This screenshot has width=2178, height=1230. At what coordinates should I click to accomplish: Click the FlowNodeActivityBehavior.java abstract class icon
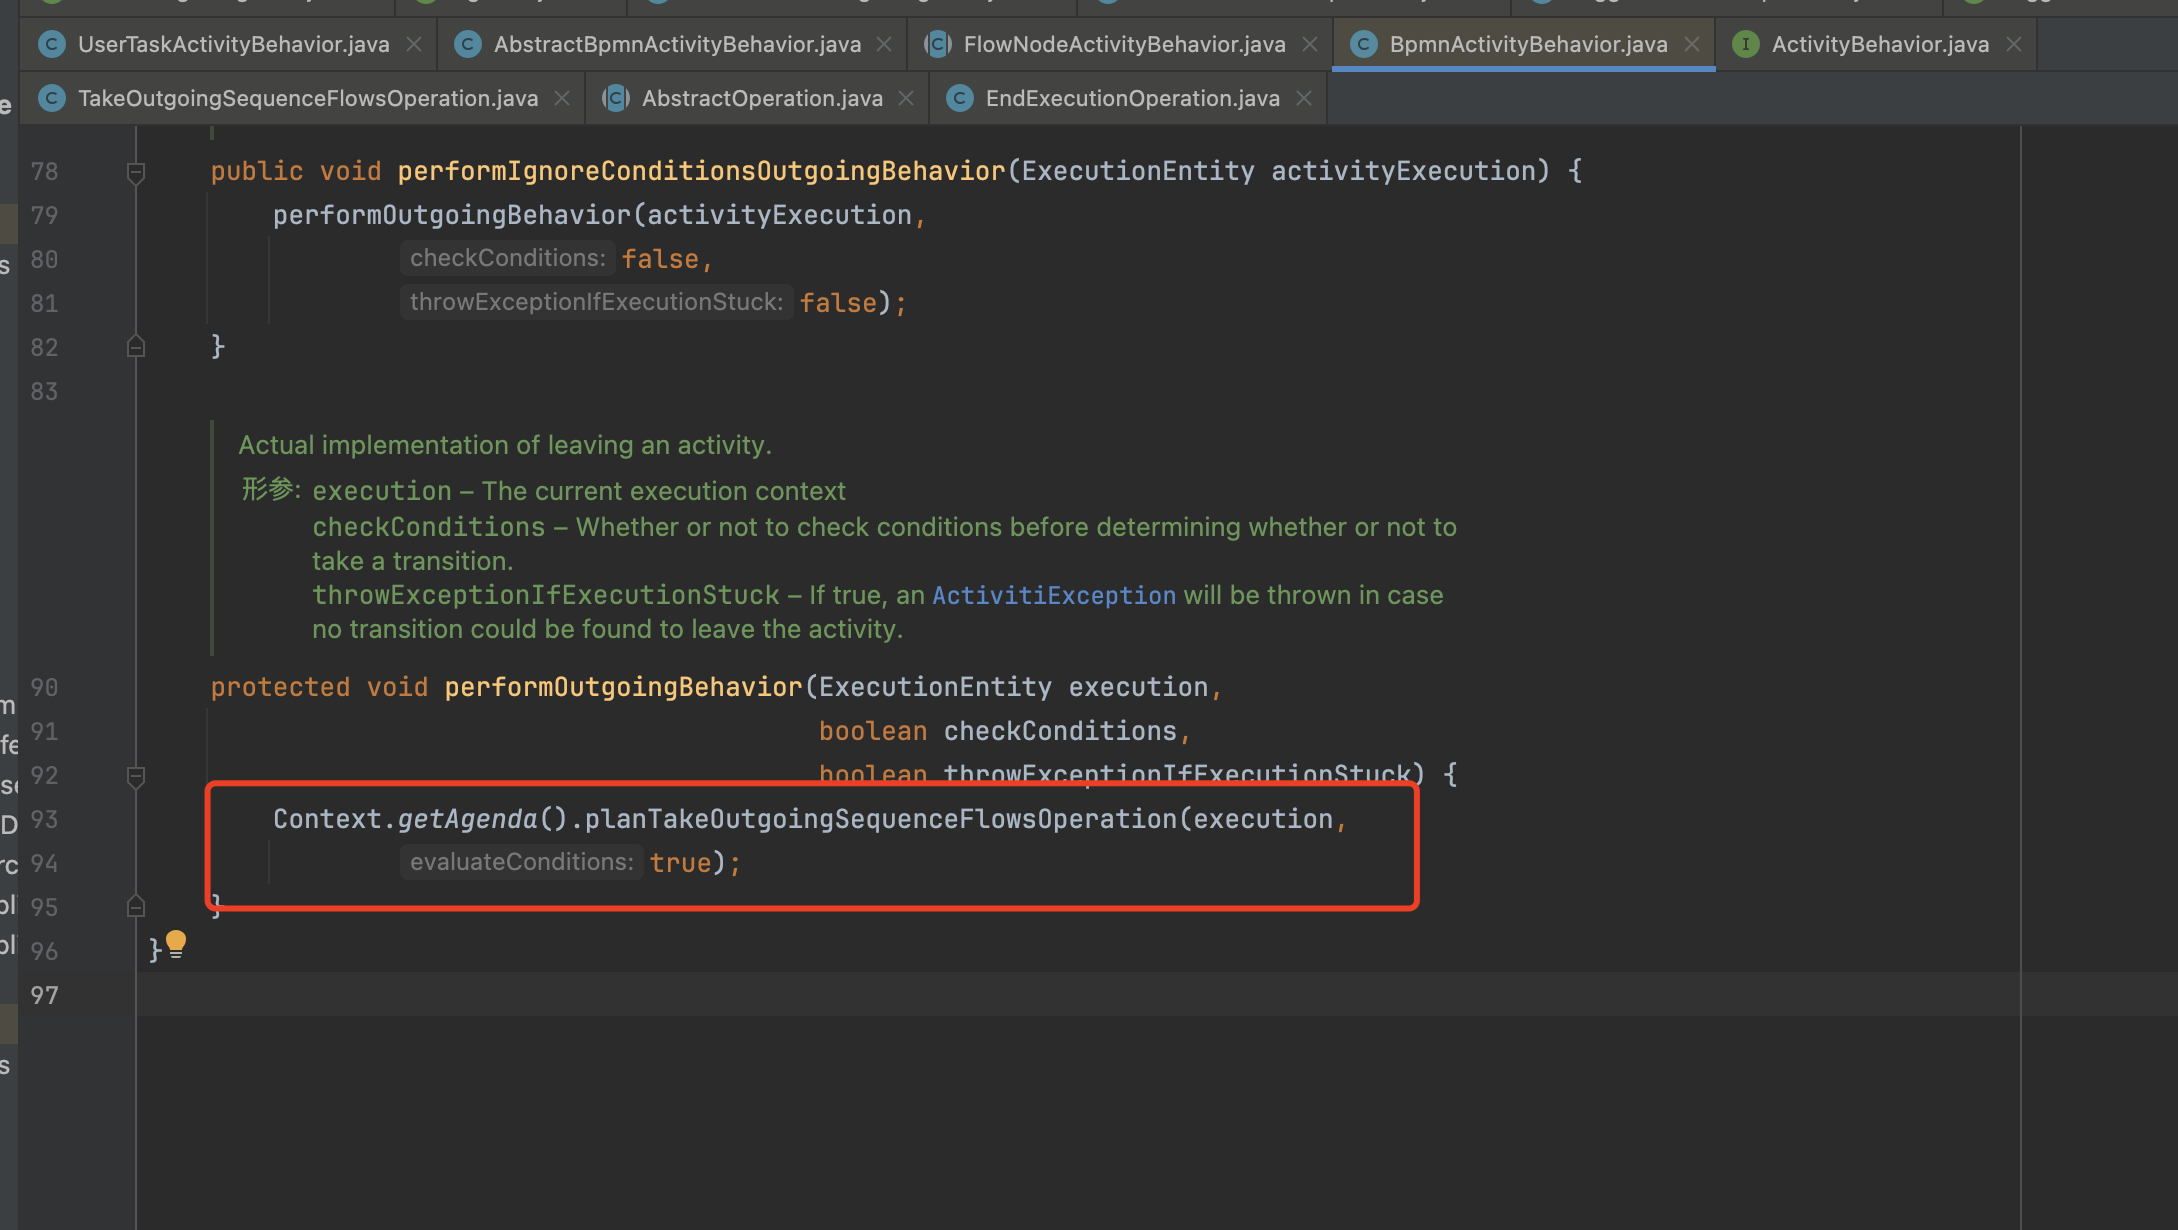click(938, 44)
